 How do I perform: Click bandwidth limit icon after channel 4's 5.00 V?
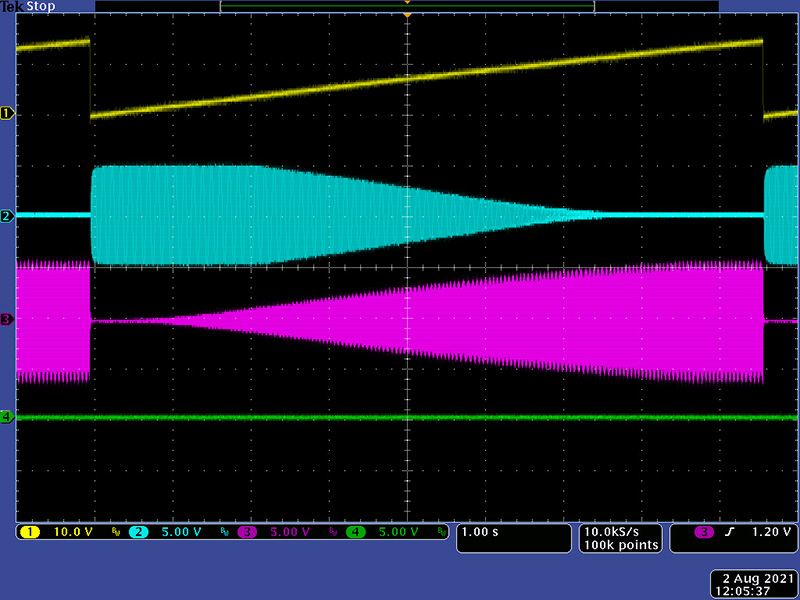[x=441, y=532]
